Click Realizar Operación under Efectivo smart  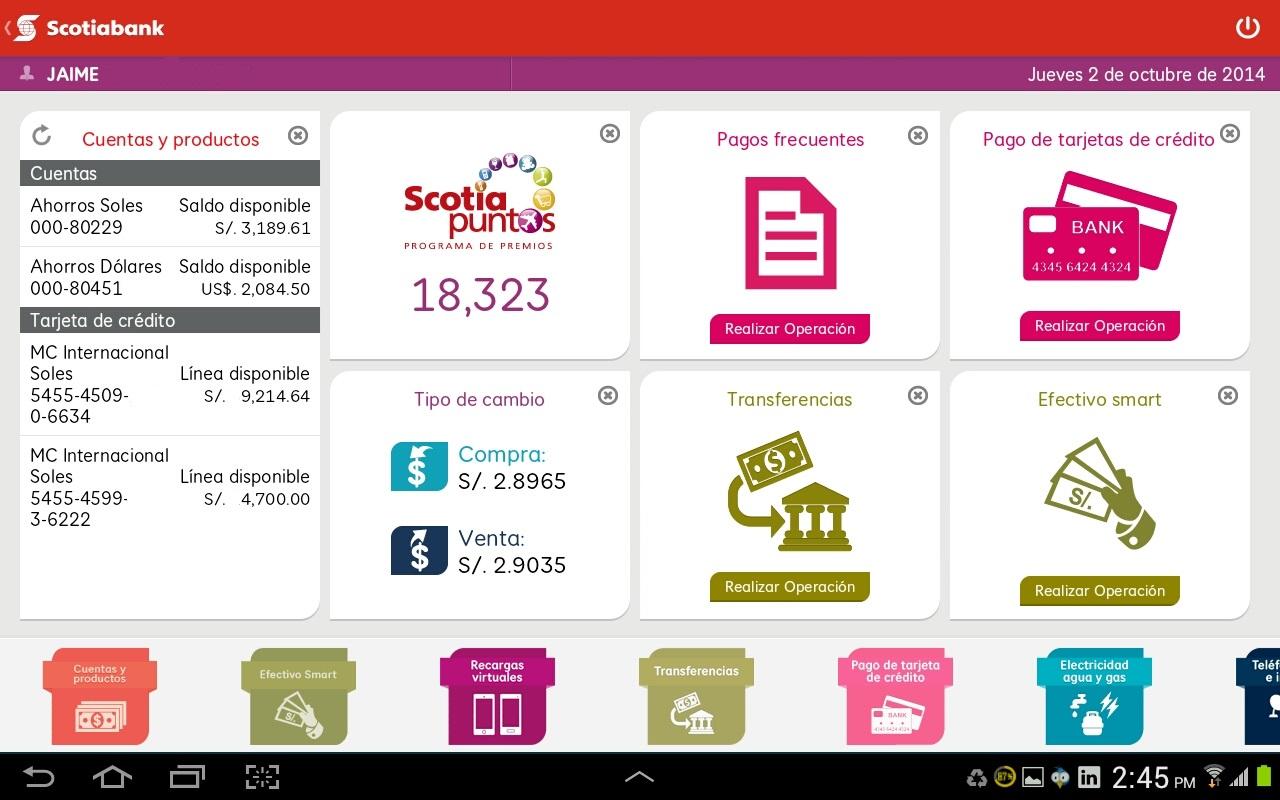1100,591
